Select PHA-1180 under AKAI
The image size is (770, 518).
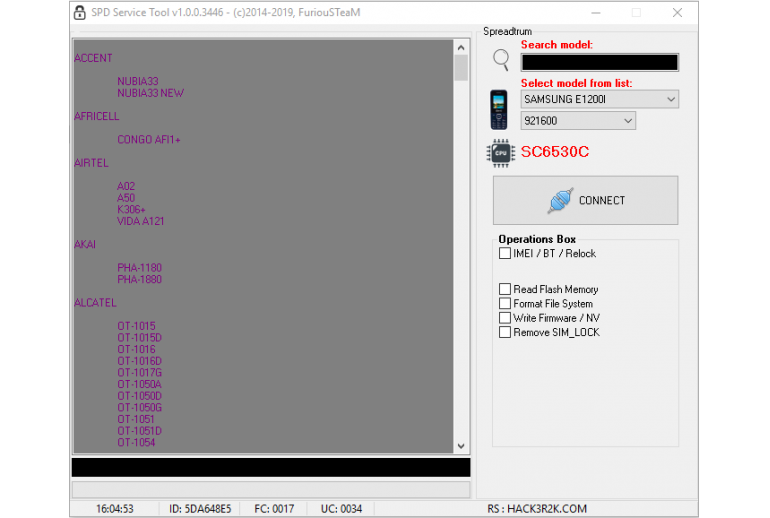139,268
